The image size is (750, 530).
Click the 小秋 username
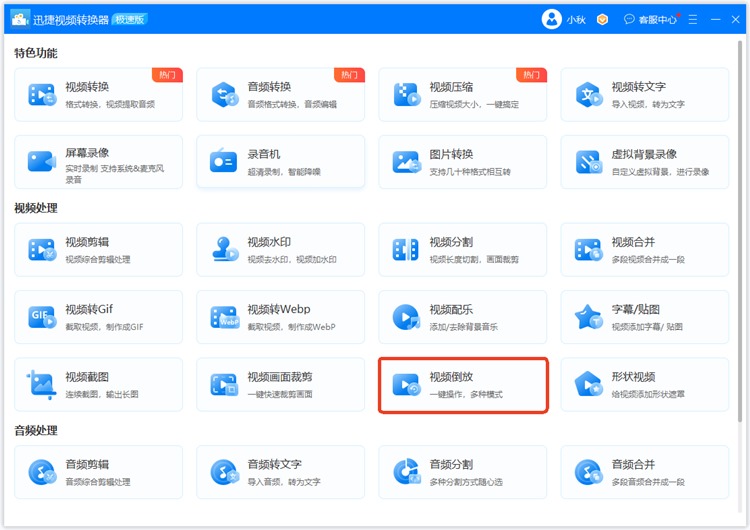pyautogui.click(x=576, y=20)
